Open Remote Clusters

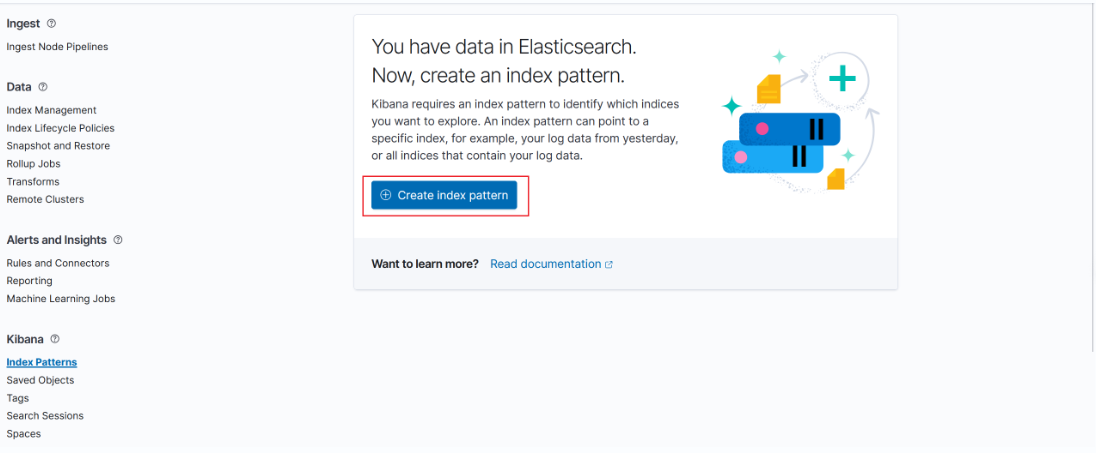[x=45, y=199]
